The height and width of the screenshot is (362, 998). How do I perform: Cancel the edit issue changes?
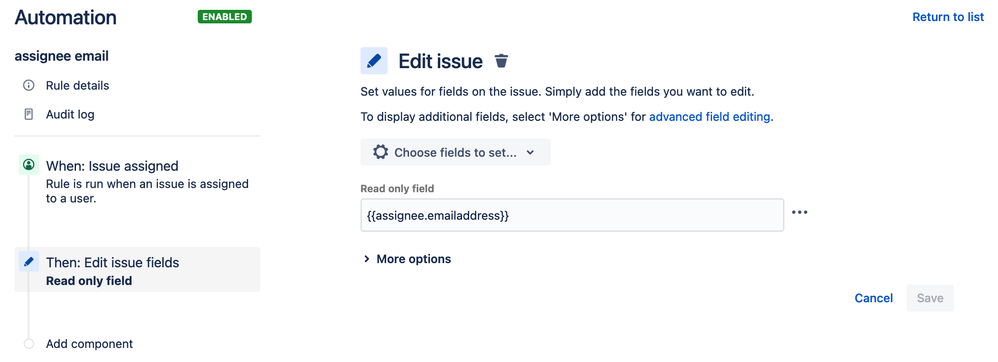[873, 298]
